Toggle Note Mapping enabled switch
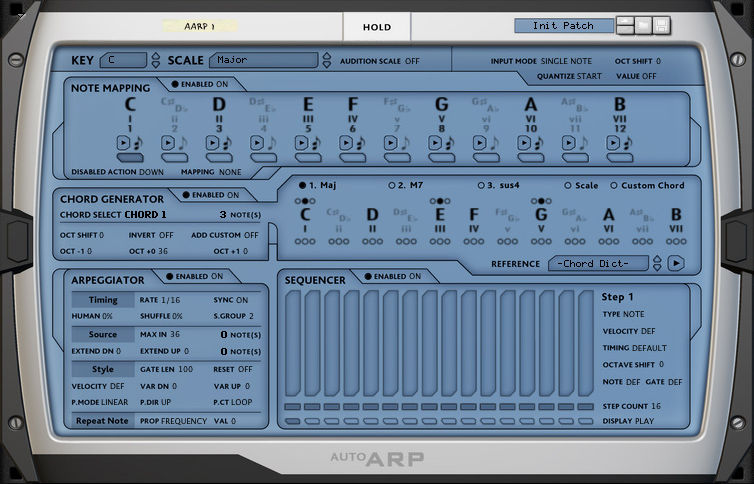 (175, 85)
